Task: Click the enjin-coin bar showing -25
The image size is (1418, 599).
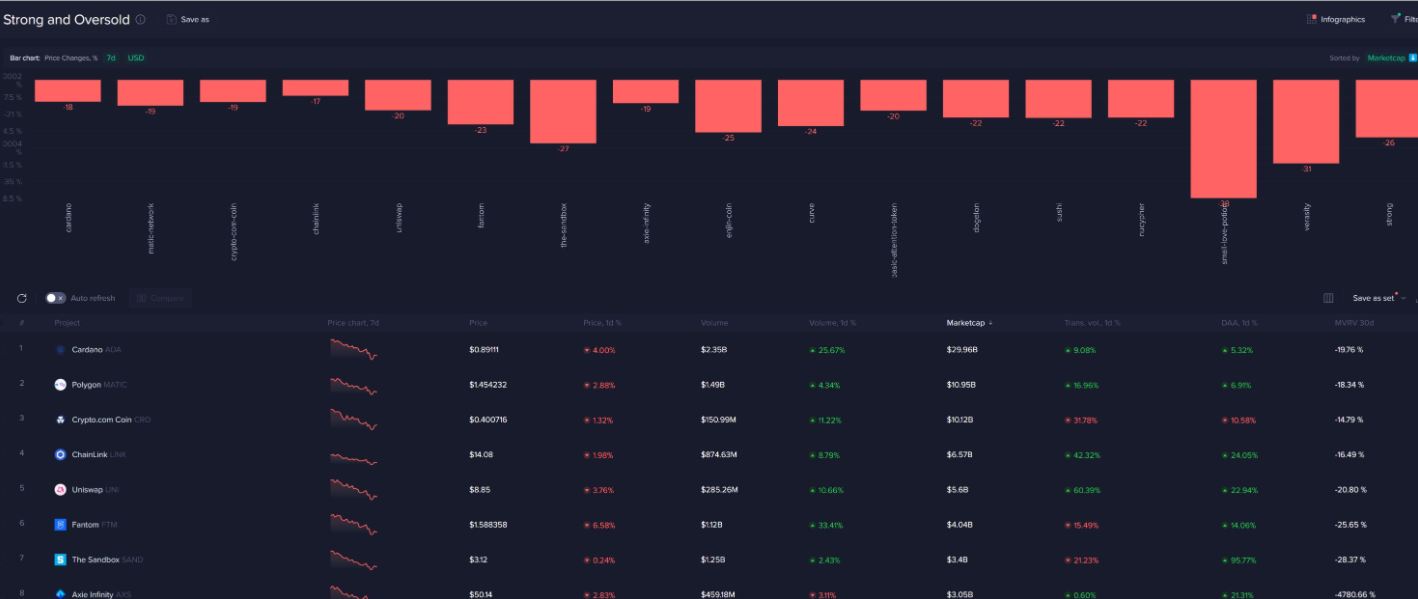Action: point(728,106)
